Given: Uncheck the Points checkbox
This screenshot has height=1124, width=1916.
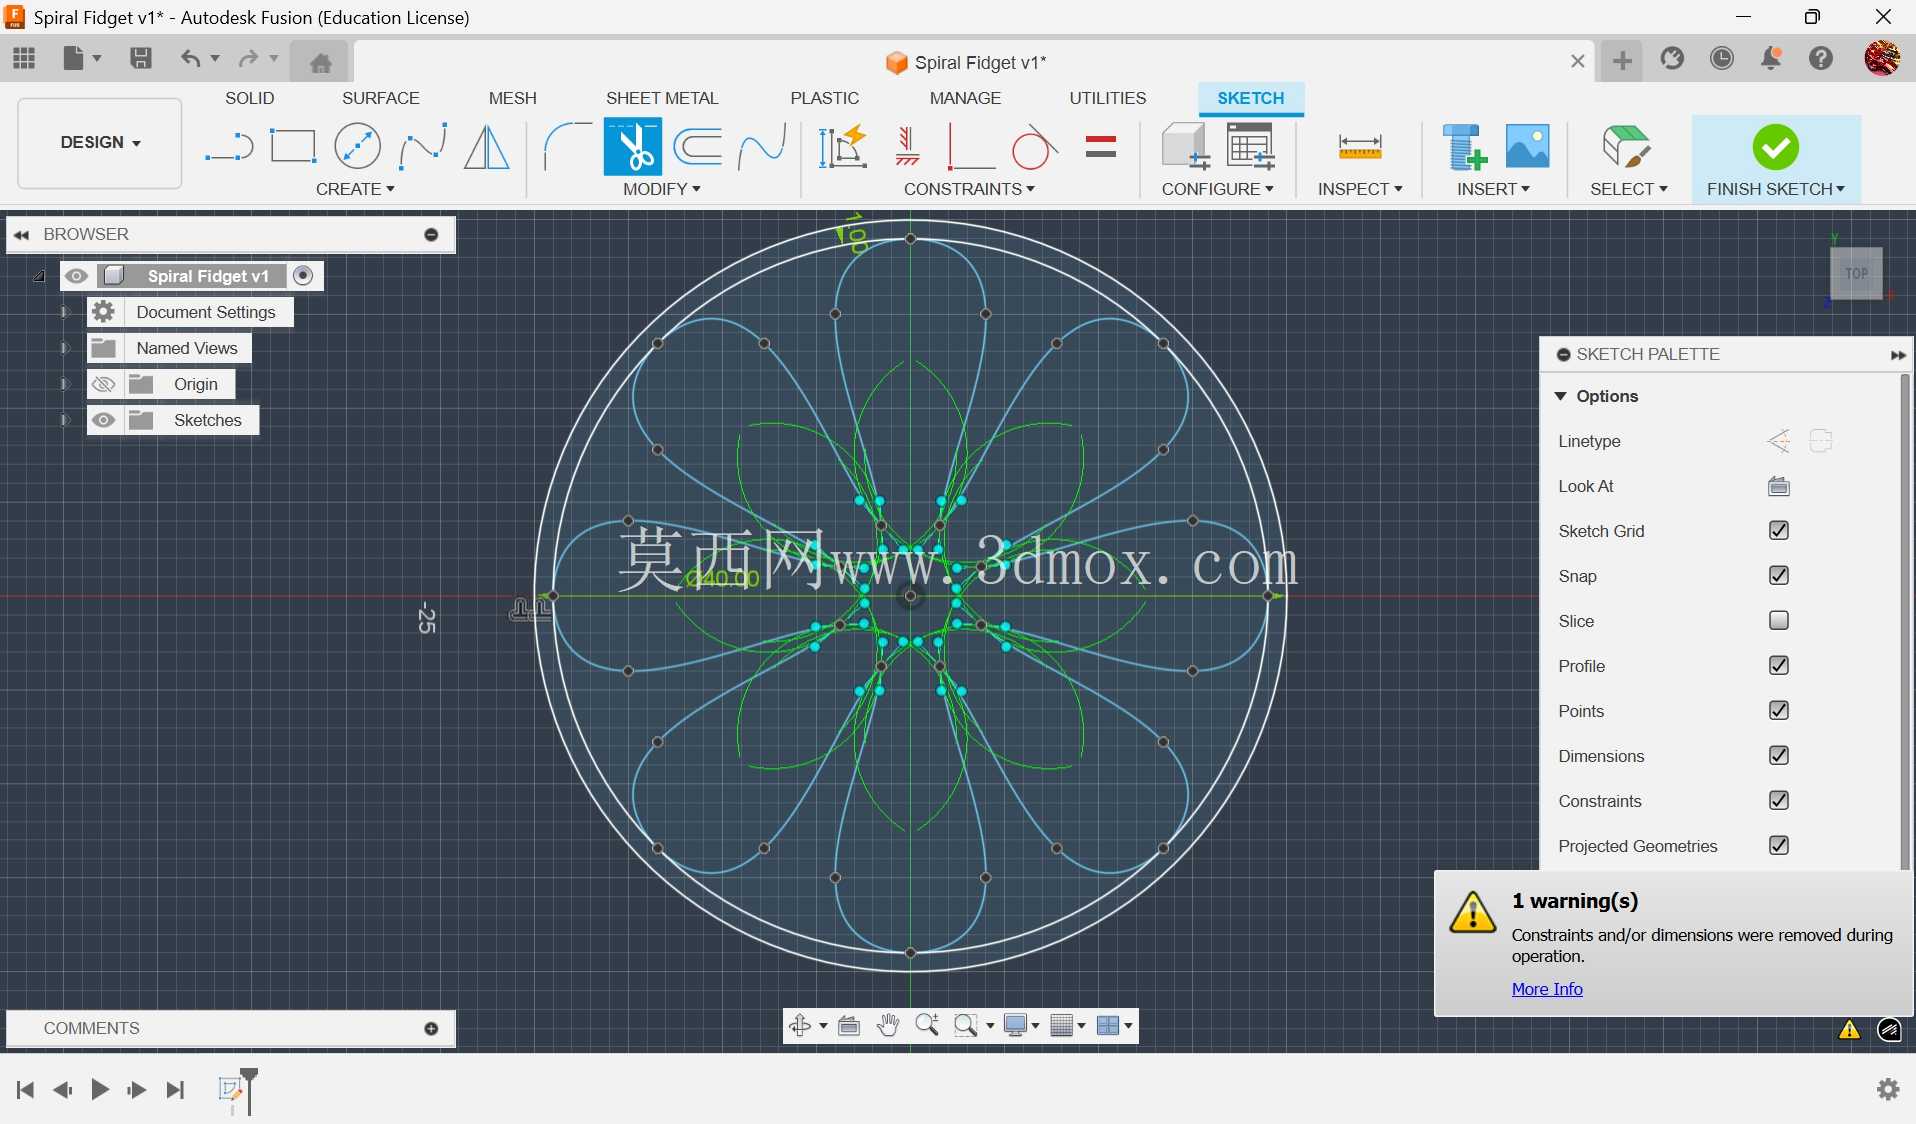Looking at the screenshot, I should [x=1779, y=711].
